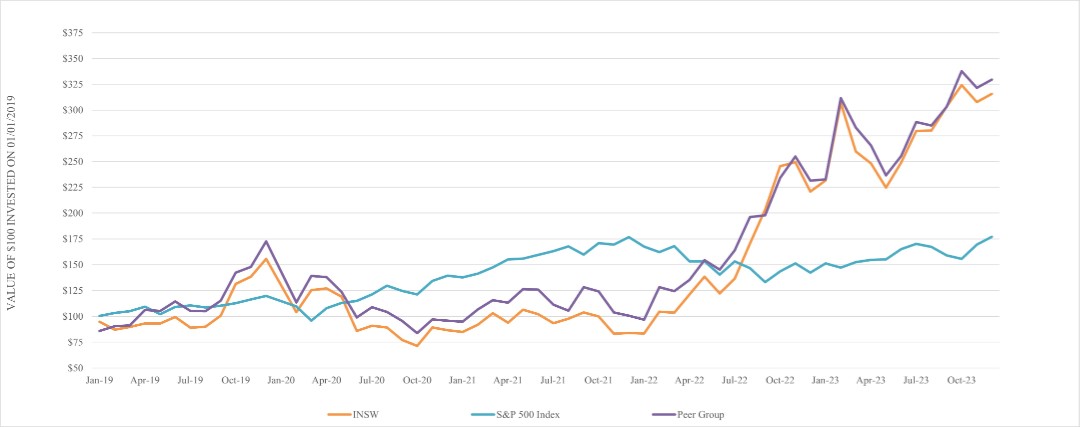Click the $100 y-axis label
1080x427 pixels.
coord(73,316)
